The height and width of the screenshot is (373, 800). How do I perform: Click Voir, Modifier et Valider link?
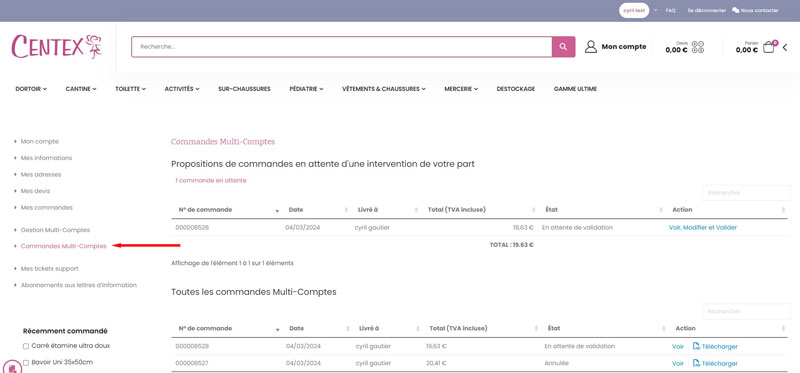703,228
